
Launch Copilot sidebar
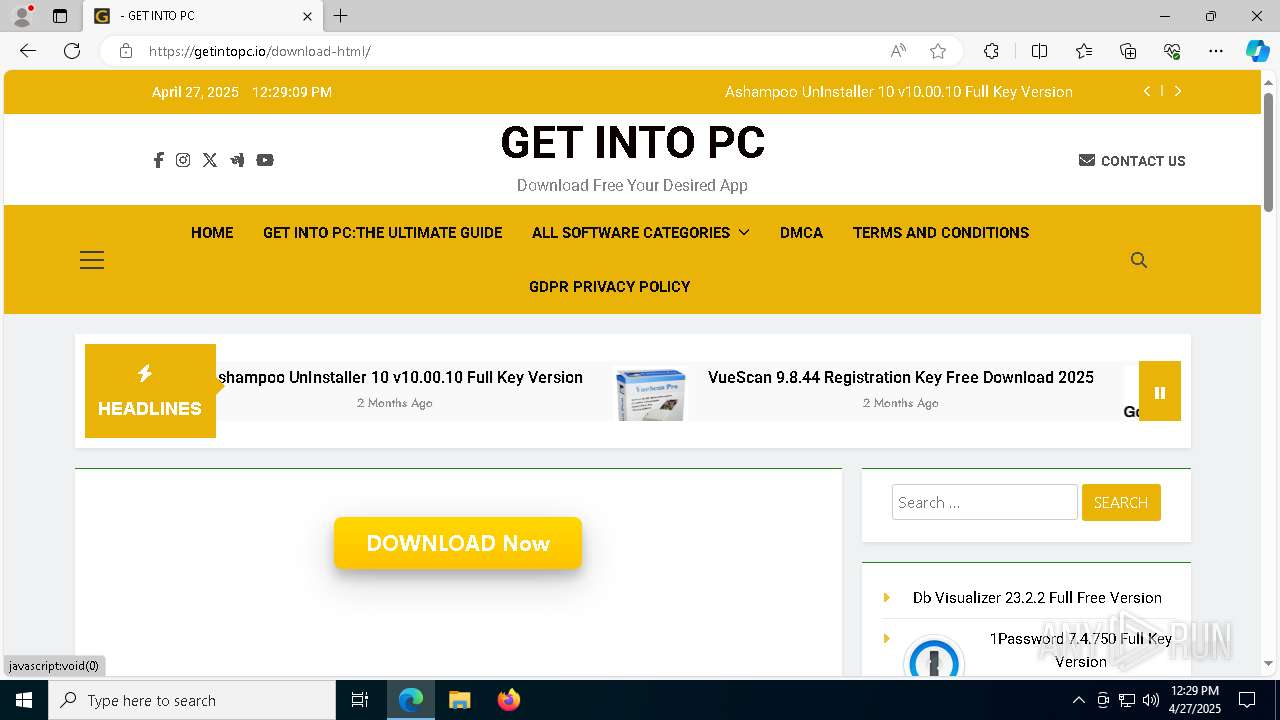pos(1257,51)
